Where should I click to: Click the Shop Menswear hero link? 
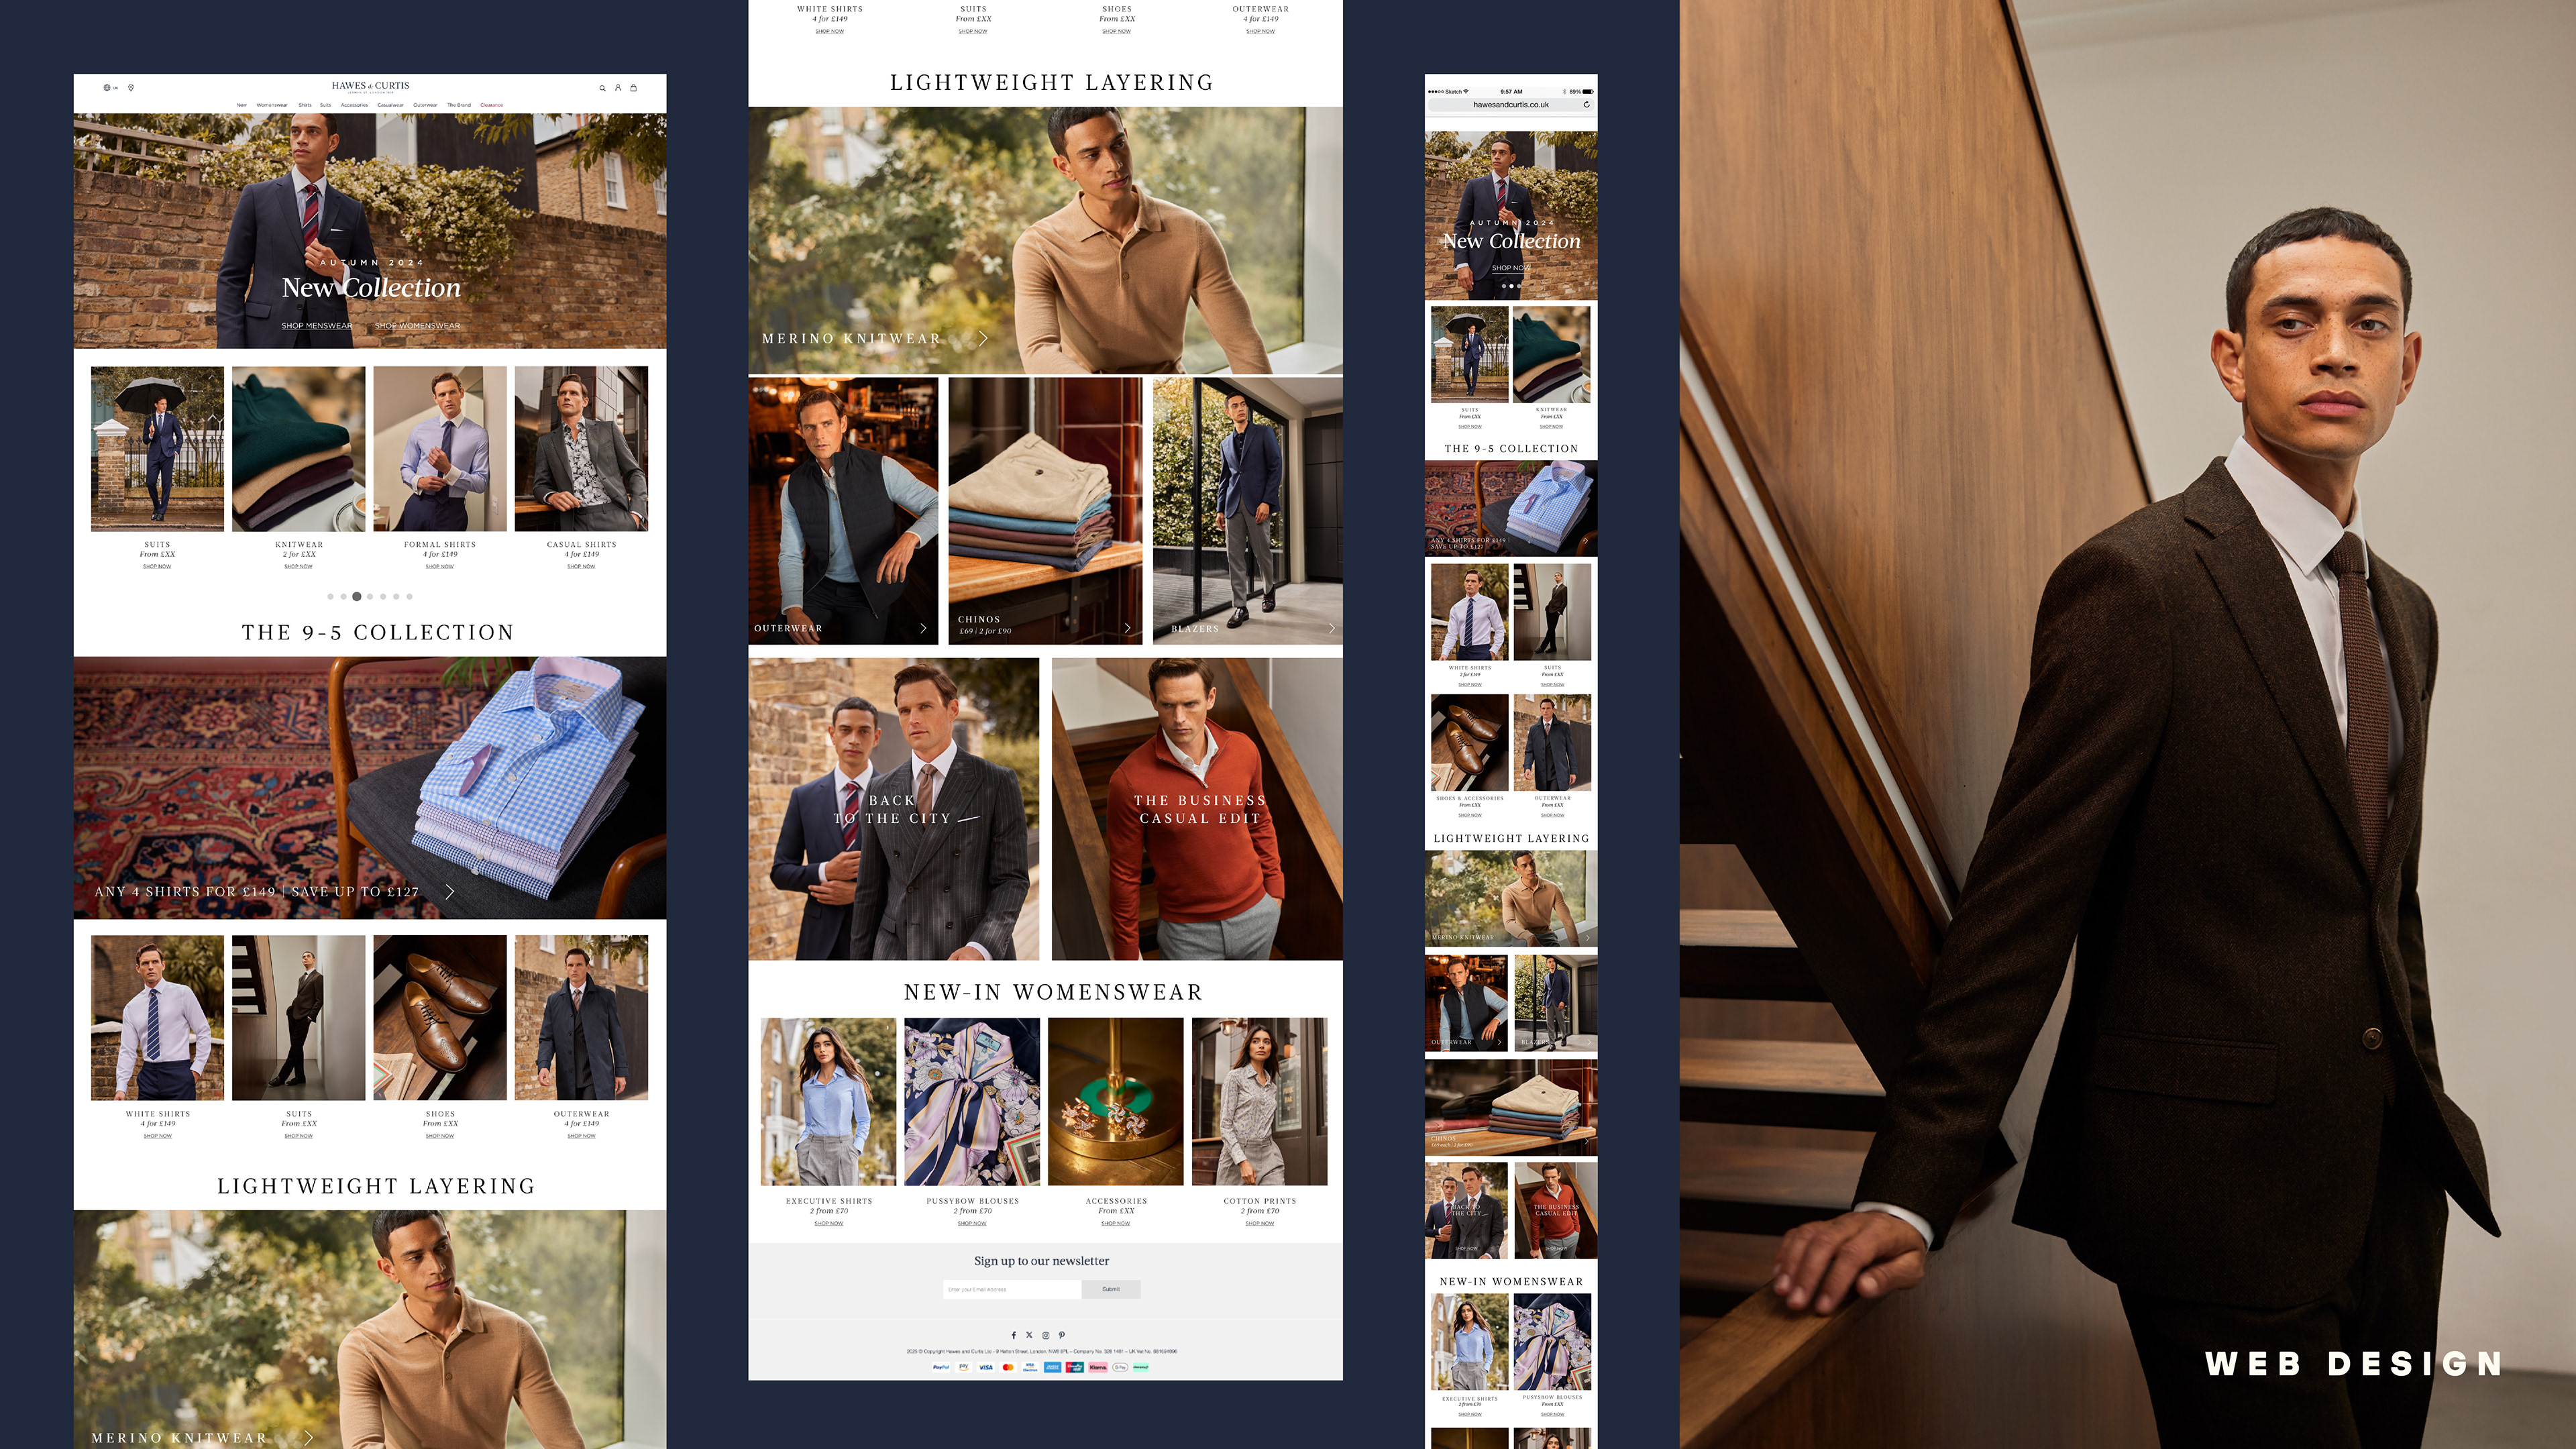(316, 326)
